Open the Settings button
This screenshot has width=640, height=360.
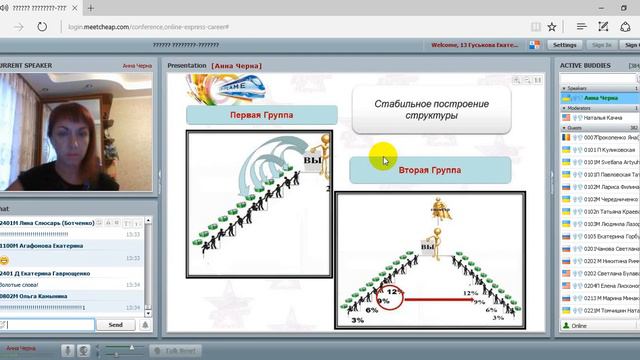[x=564, y=45]
